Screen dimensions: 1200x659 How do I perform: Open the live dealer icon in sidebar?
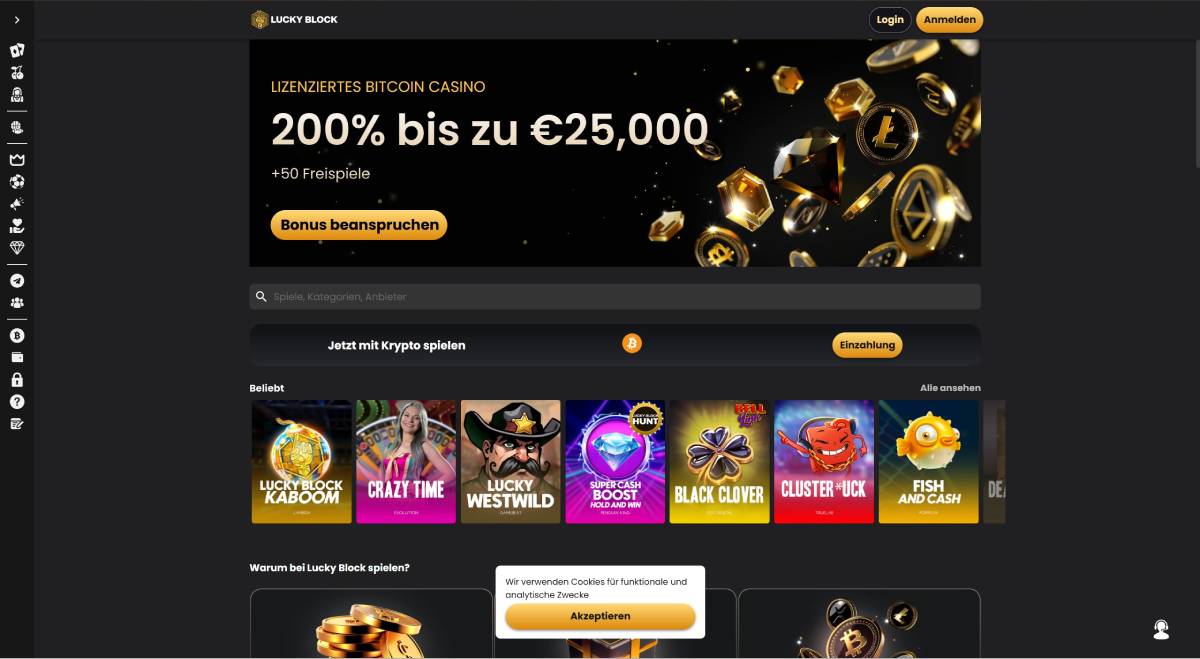[x=17, y=96]
